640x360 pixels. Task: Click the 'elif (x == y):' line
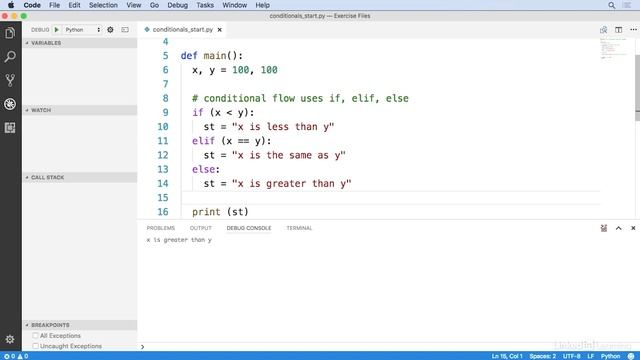(x=231, y=141)
